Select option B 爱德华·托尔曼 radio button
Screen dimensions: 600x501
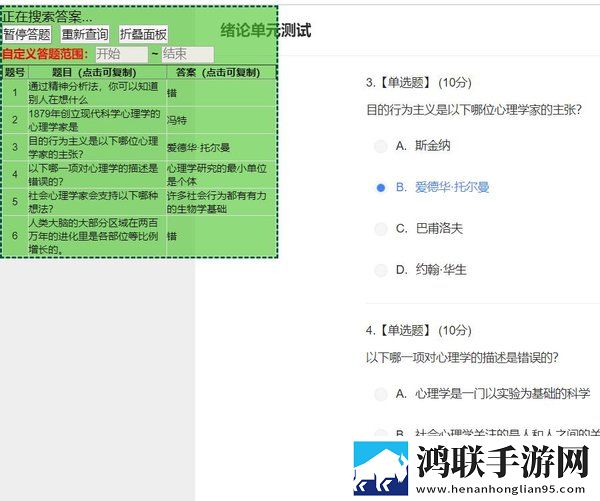click(x=381, y=188)
